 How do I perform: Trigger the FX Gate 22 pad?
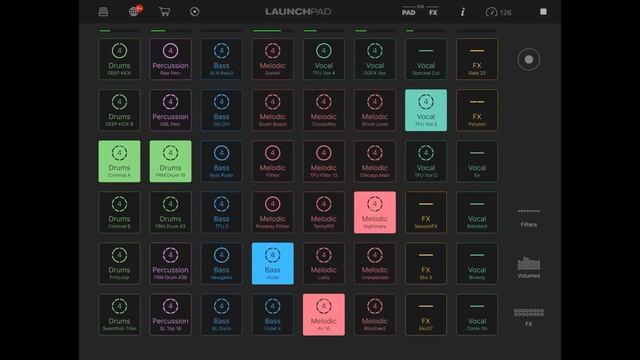coord(477,59)
